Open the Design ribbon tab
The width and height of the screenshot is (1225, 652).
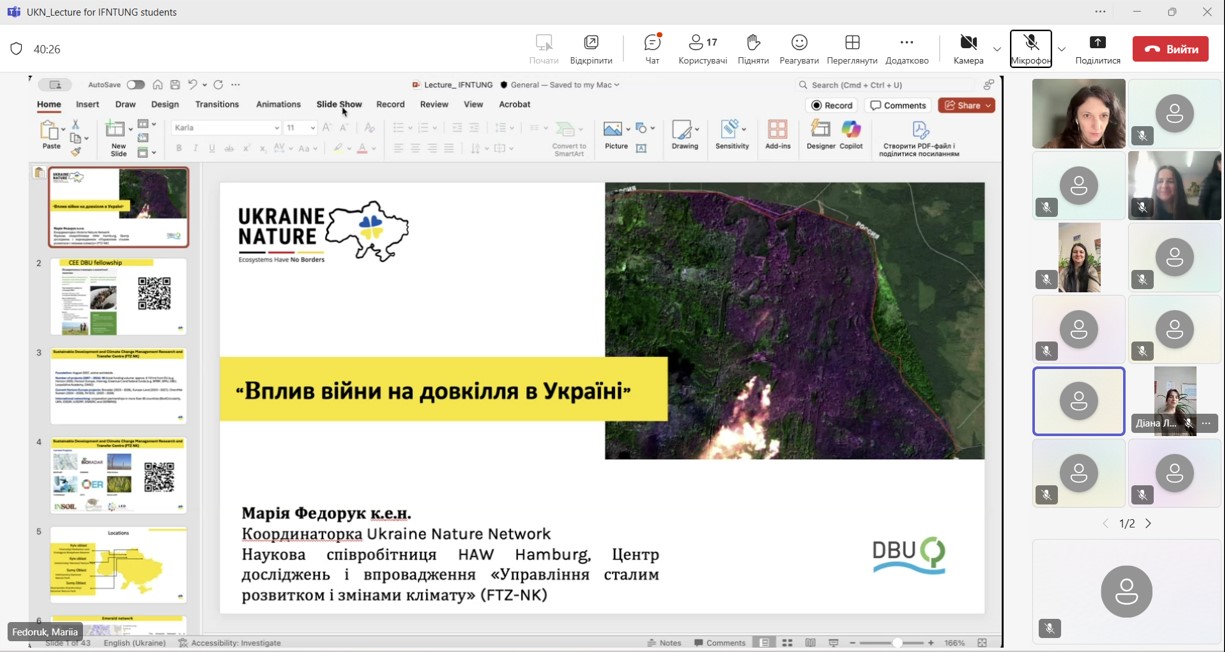pos(165,104)
